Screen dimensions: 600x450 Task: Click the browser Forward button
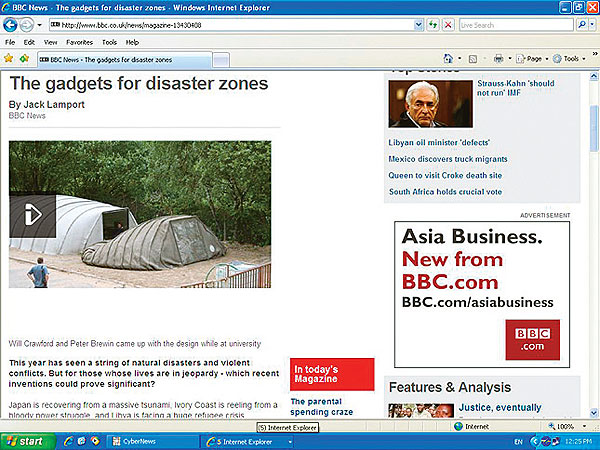[26, 25]
